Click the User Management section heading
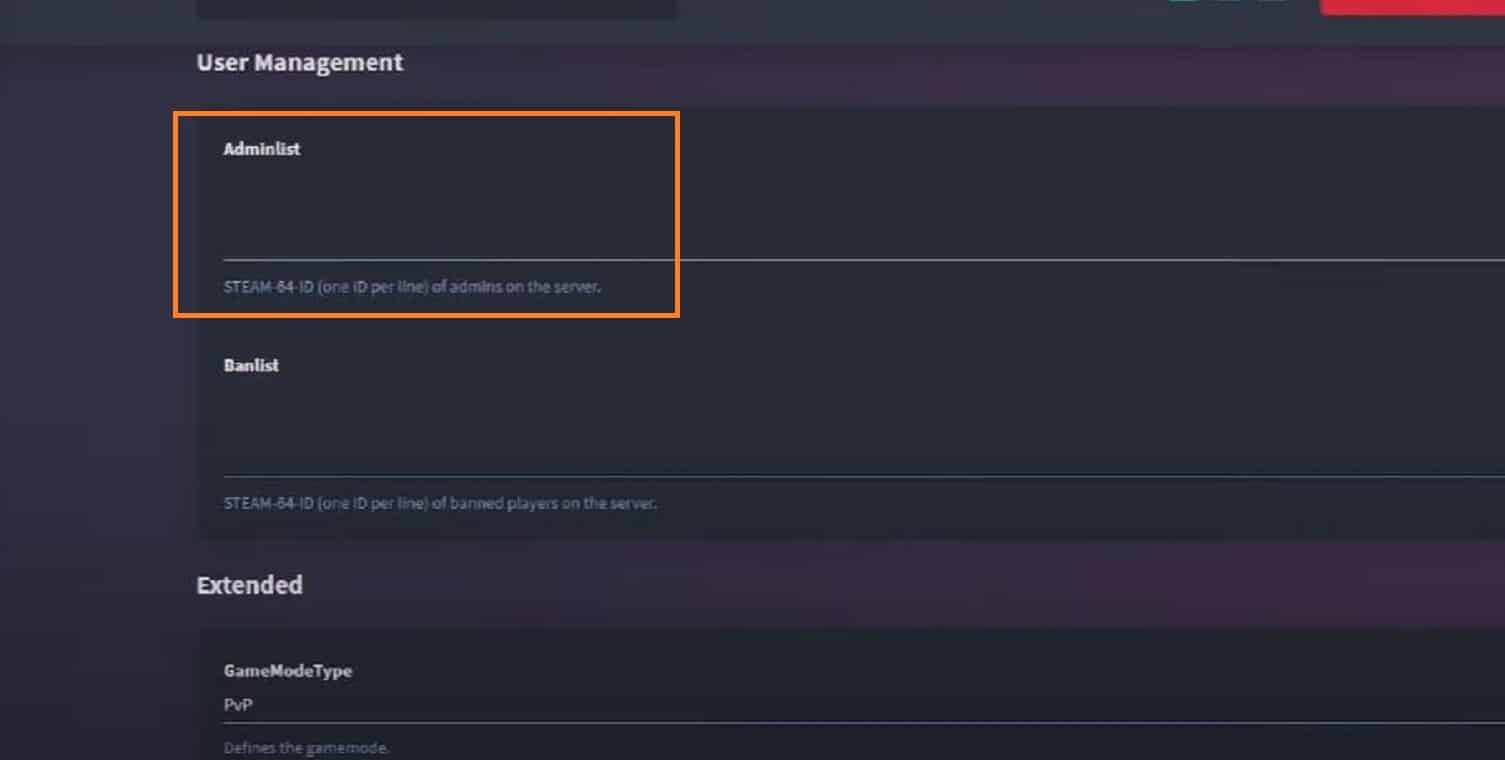 point(300,62)
